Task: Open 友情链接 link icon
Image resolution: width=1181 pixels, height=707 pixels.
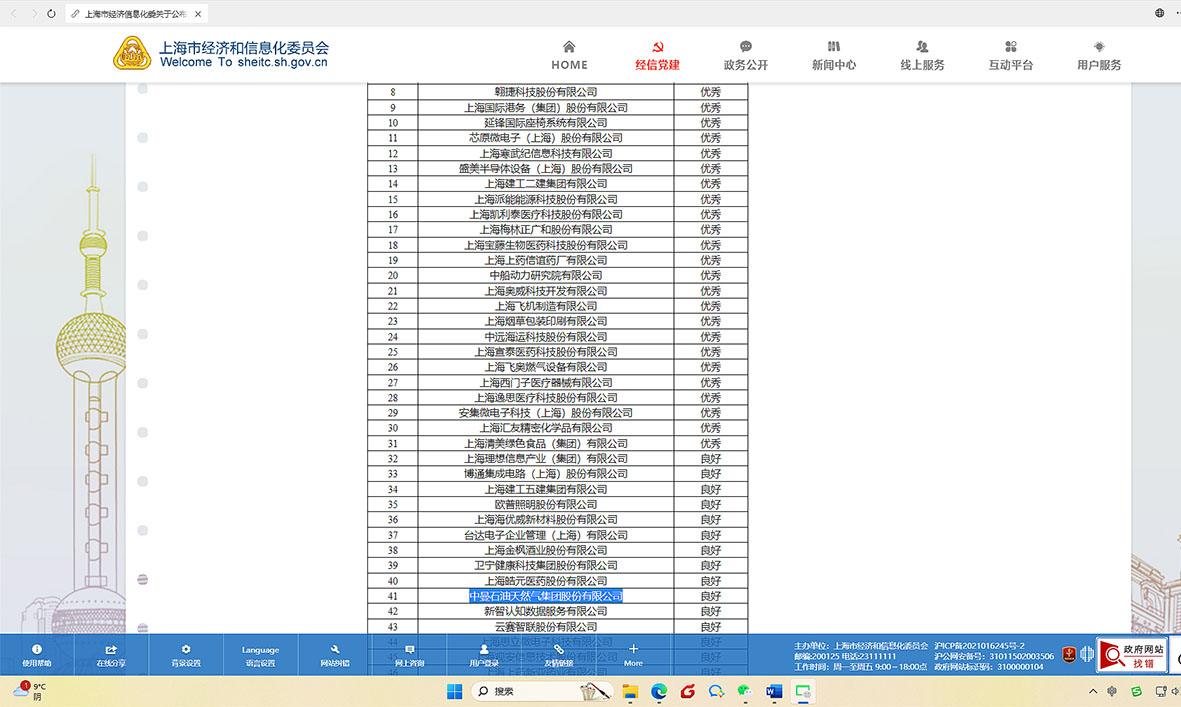Action: [x=558, y=655]
